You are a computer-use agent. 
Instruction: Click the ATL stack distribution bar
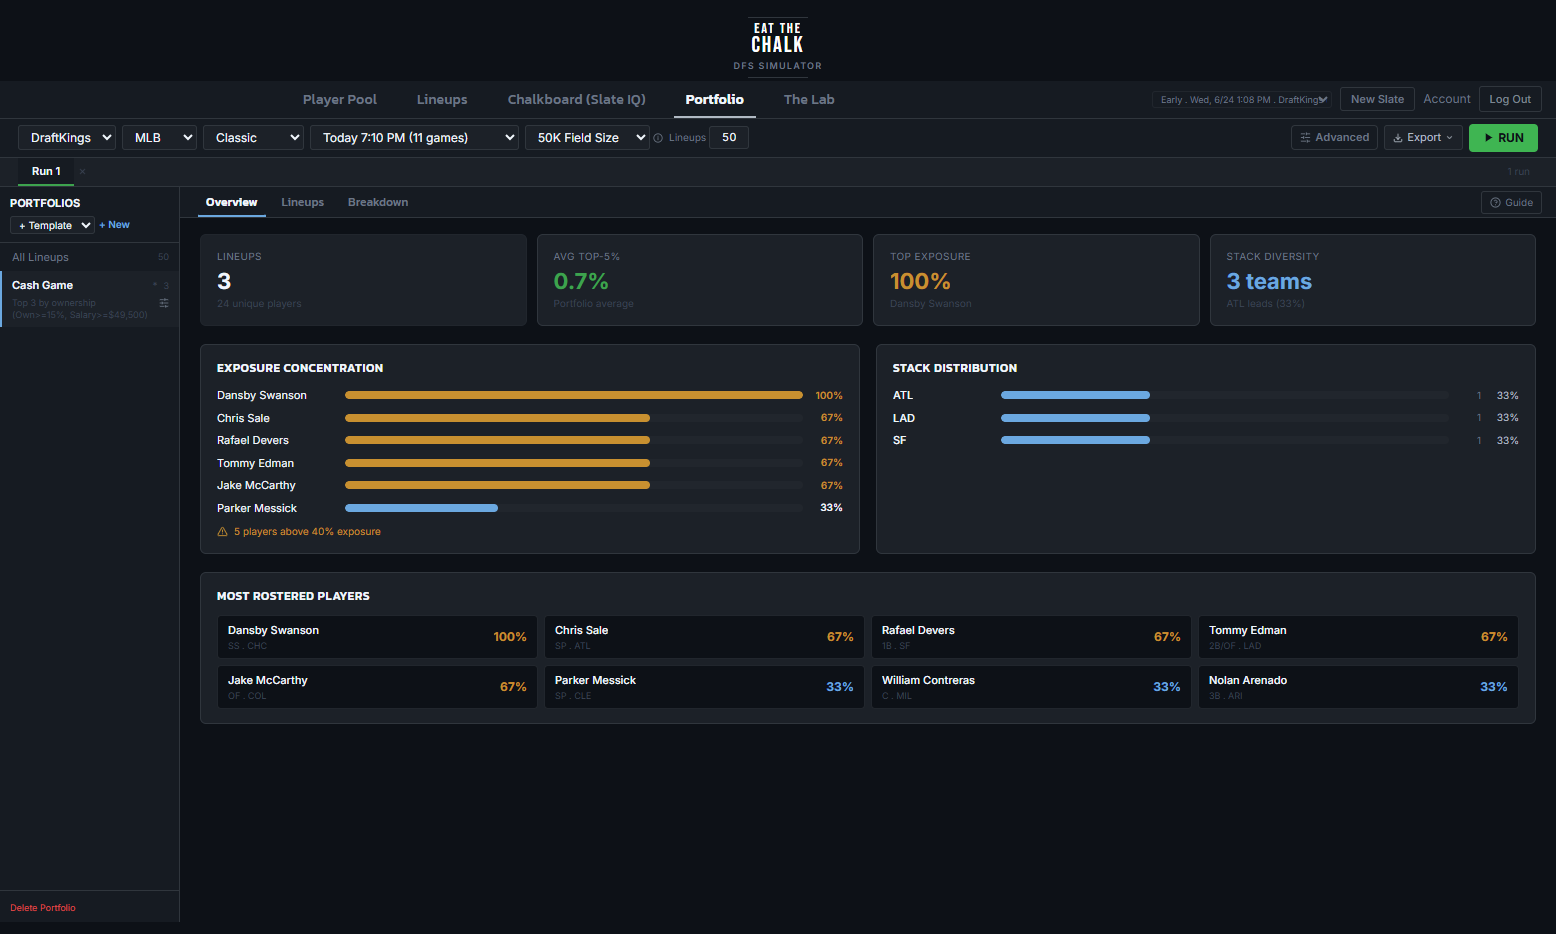pyautogui.click(x=1075, y=395)
